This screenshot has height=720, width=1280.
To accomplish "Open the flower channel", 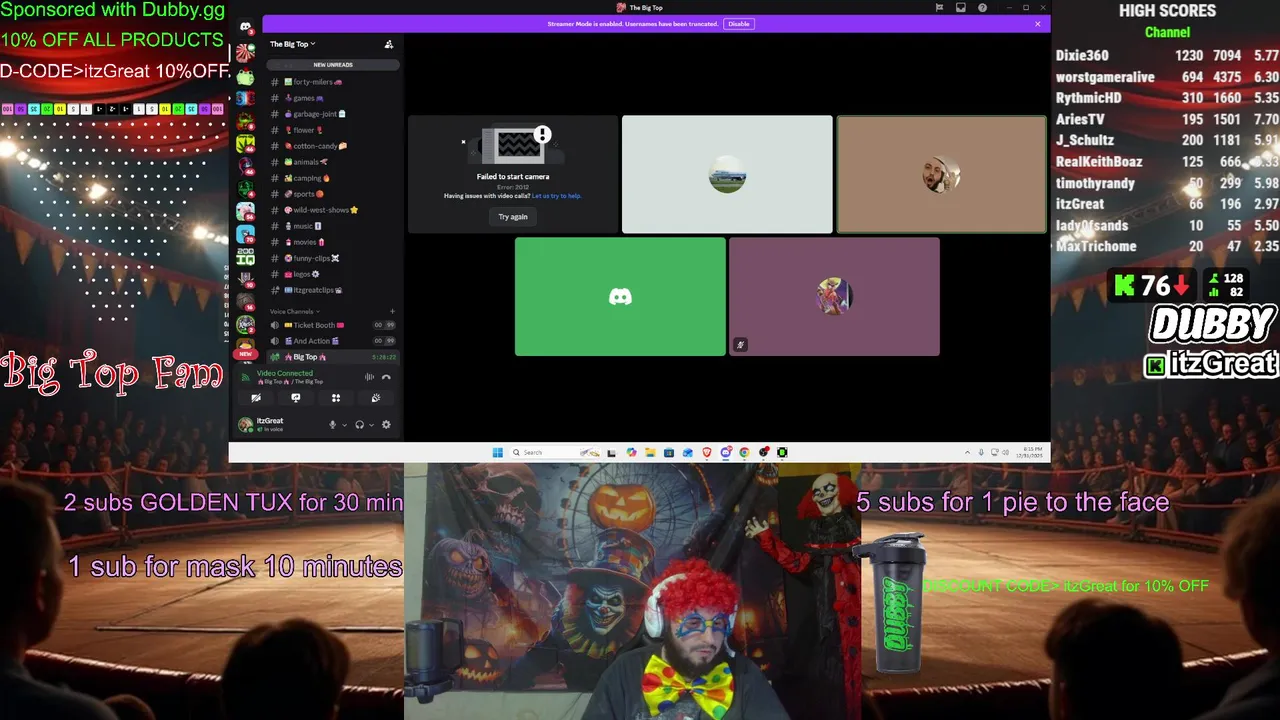I will [x=333, y=130].
